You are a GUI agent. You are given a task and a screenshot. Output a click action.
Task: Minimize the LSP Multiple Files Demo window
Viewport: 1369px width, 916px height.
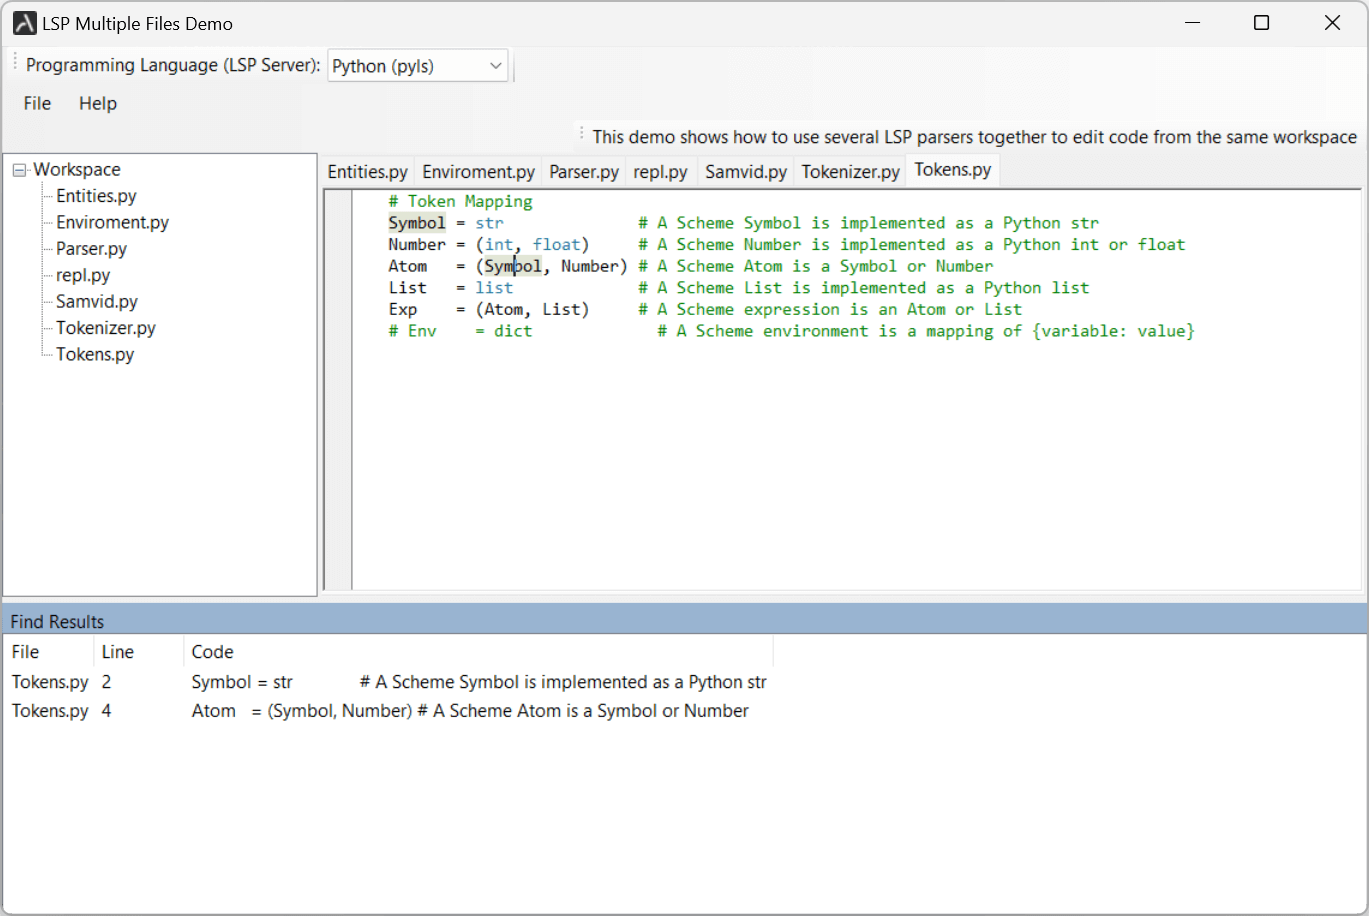click(1192, 23)
